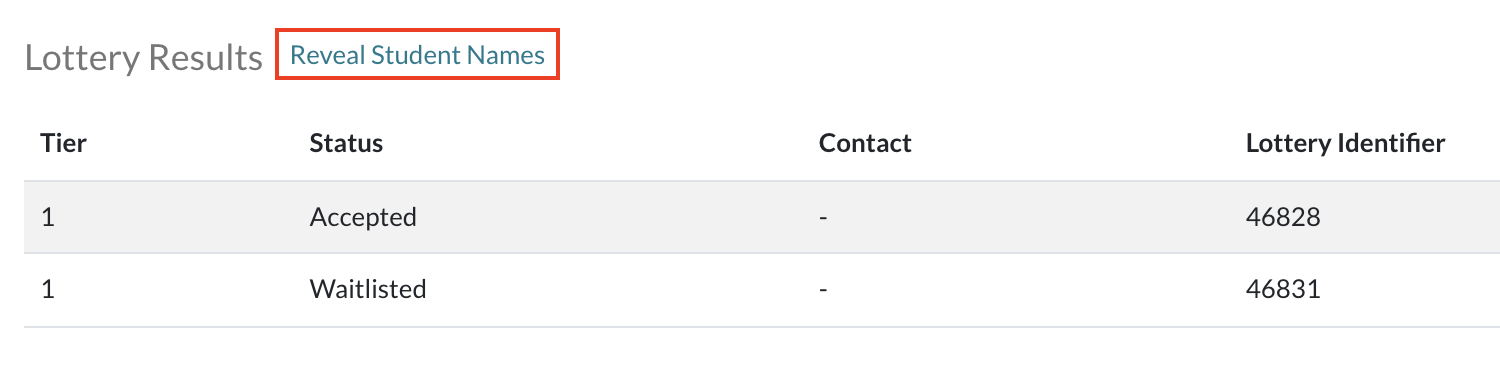Click the Contact dash in Waitlisted row
This screenshot has height=368, width=1500.
point(823,289)
